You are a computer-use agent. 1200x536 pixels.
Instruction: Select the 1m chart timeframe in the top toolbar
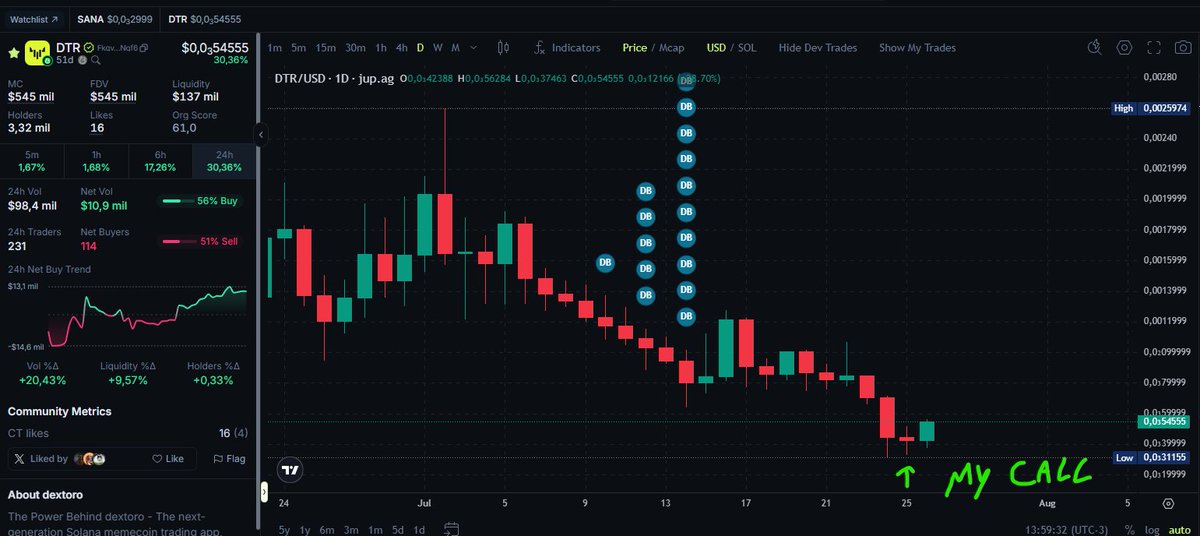click(x=274, y=47)
